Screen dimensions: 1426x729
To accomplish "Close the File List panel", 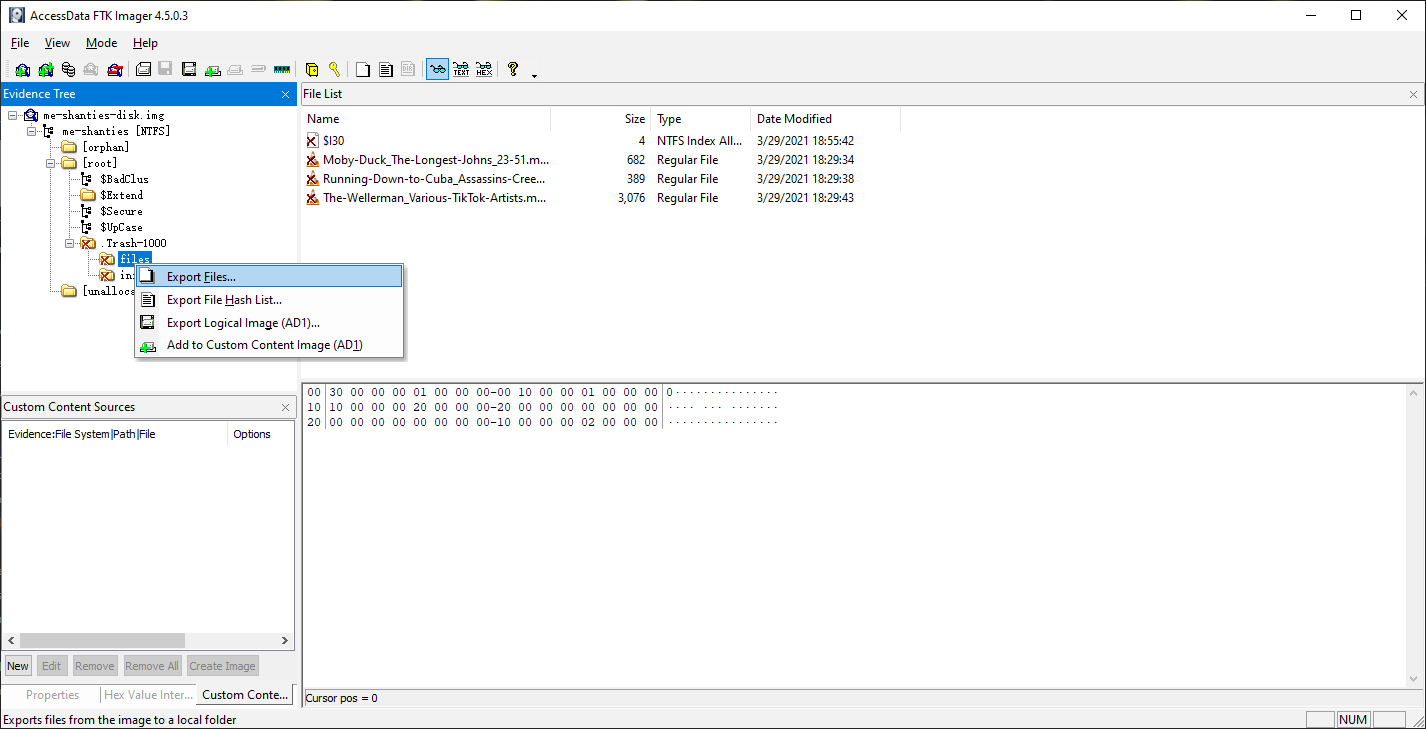I will [x=1413, y=94].
